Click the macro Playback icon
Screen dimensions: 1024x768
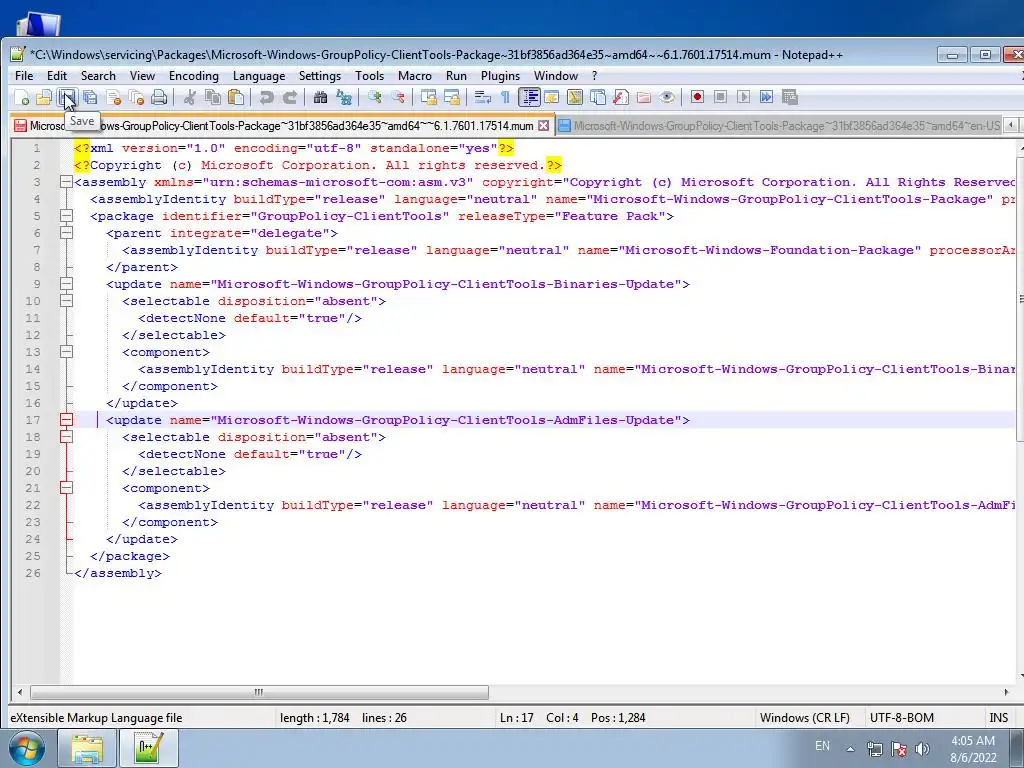click(743, 97)
